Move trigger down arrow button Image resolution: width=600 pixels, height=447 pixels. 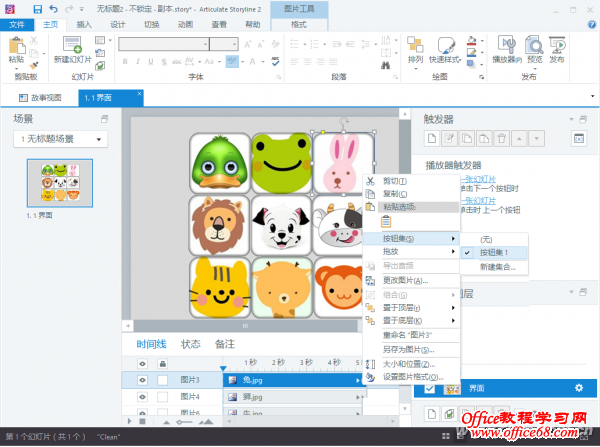(536, 139)
